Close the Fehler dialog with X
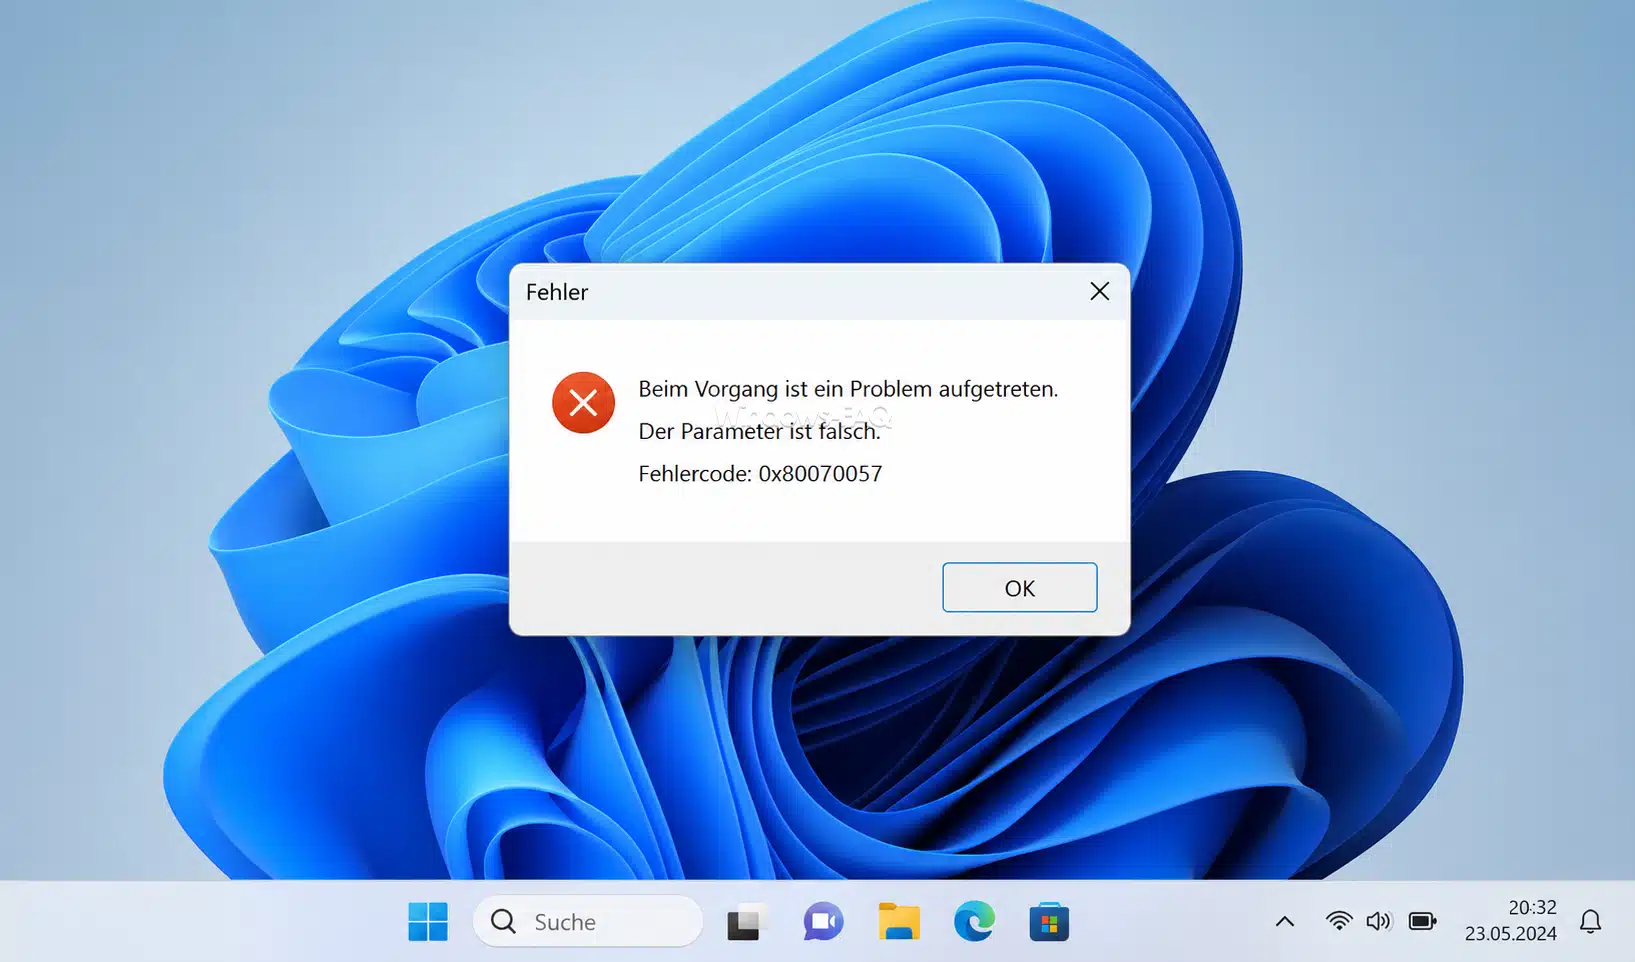 [1099, 291]
